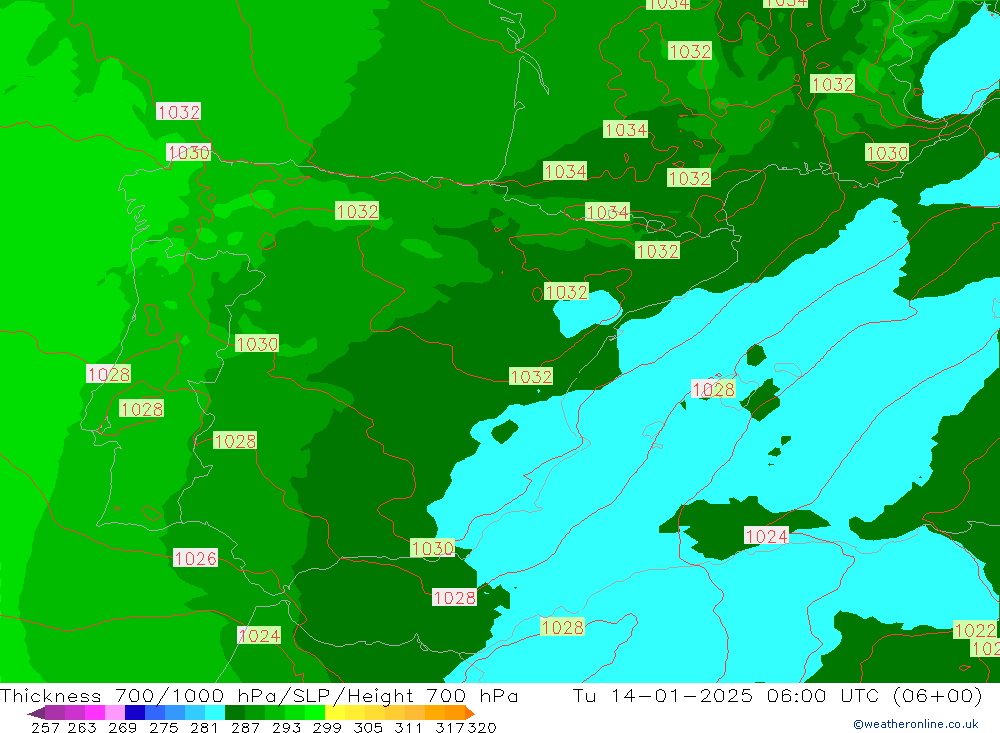Click the legend value 269
This screenshot has height=733, width=1000.
point(122,727)
